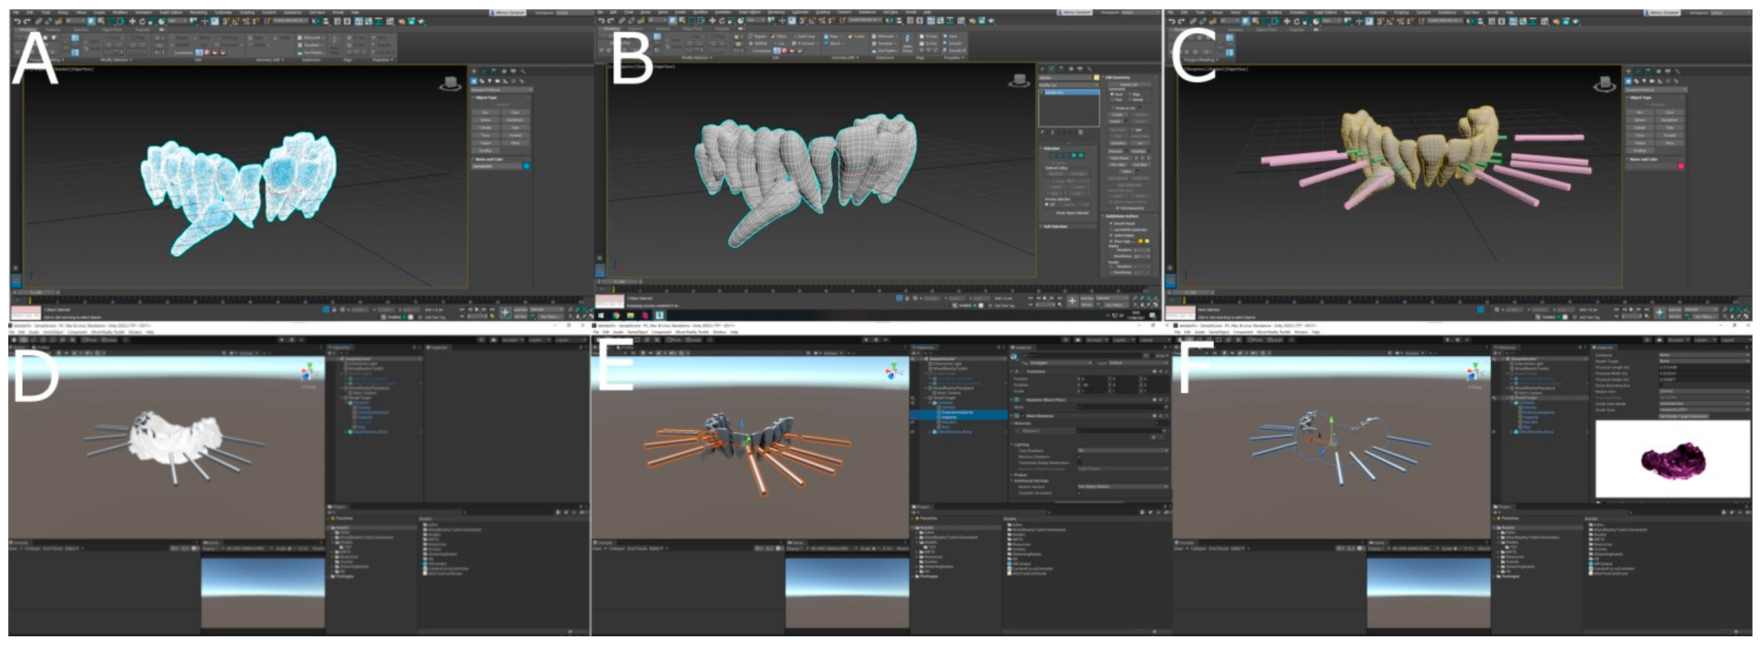Click the pink object color swatch in panel C
Image resolution: width=1760 pixels, height=645 pixels.
click(x=1681, y=166)
